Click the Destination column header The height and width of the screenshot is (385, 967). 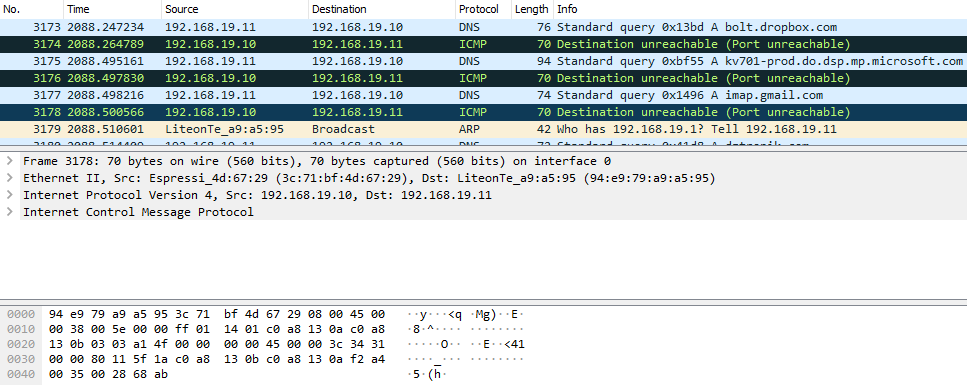pyautogui.click(x=382, y=9)
